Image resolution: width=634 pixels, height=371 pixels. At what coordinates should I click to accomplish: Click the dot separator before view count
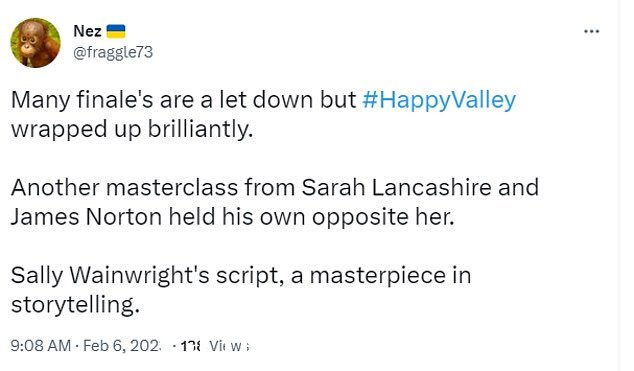174,346
